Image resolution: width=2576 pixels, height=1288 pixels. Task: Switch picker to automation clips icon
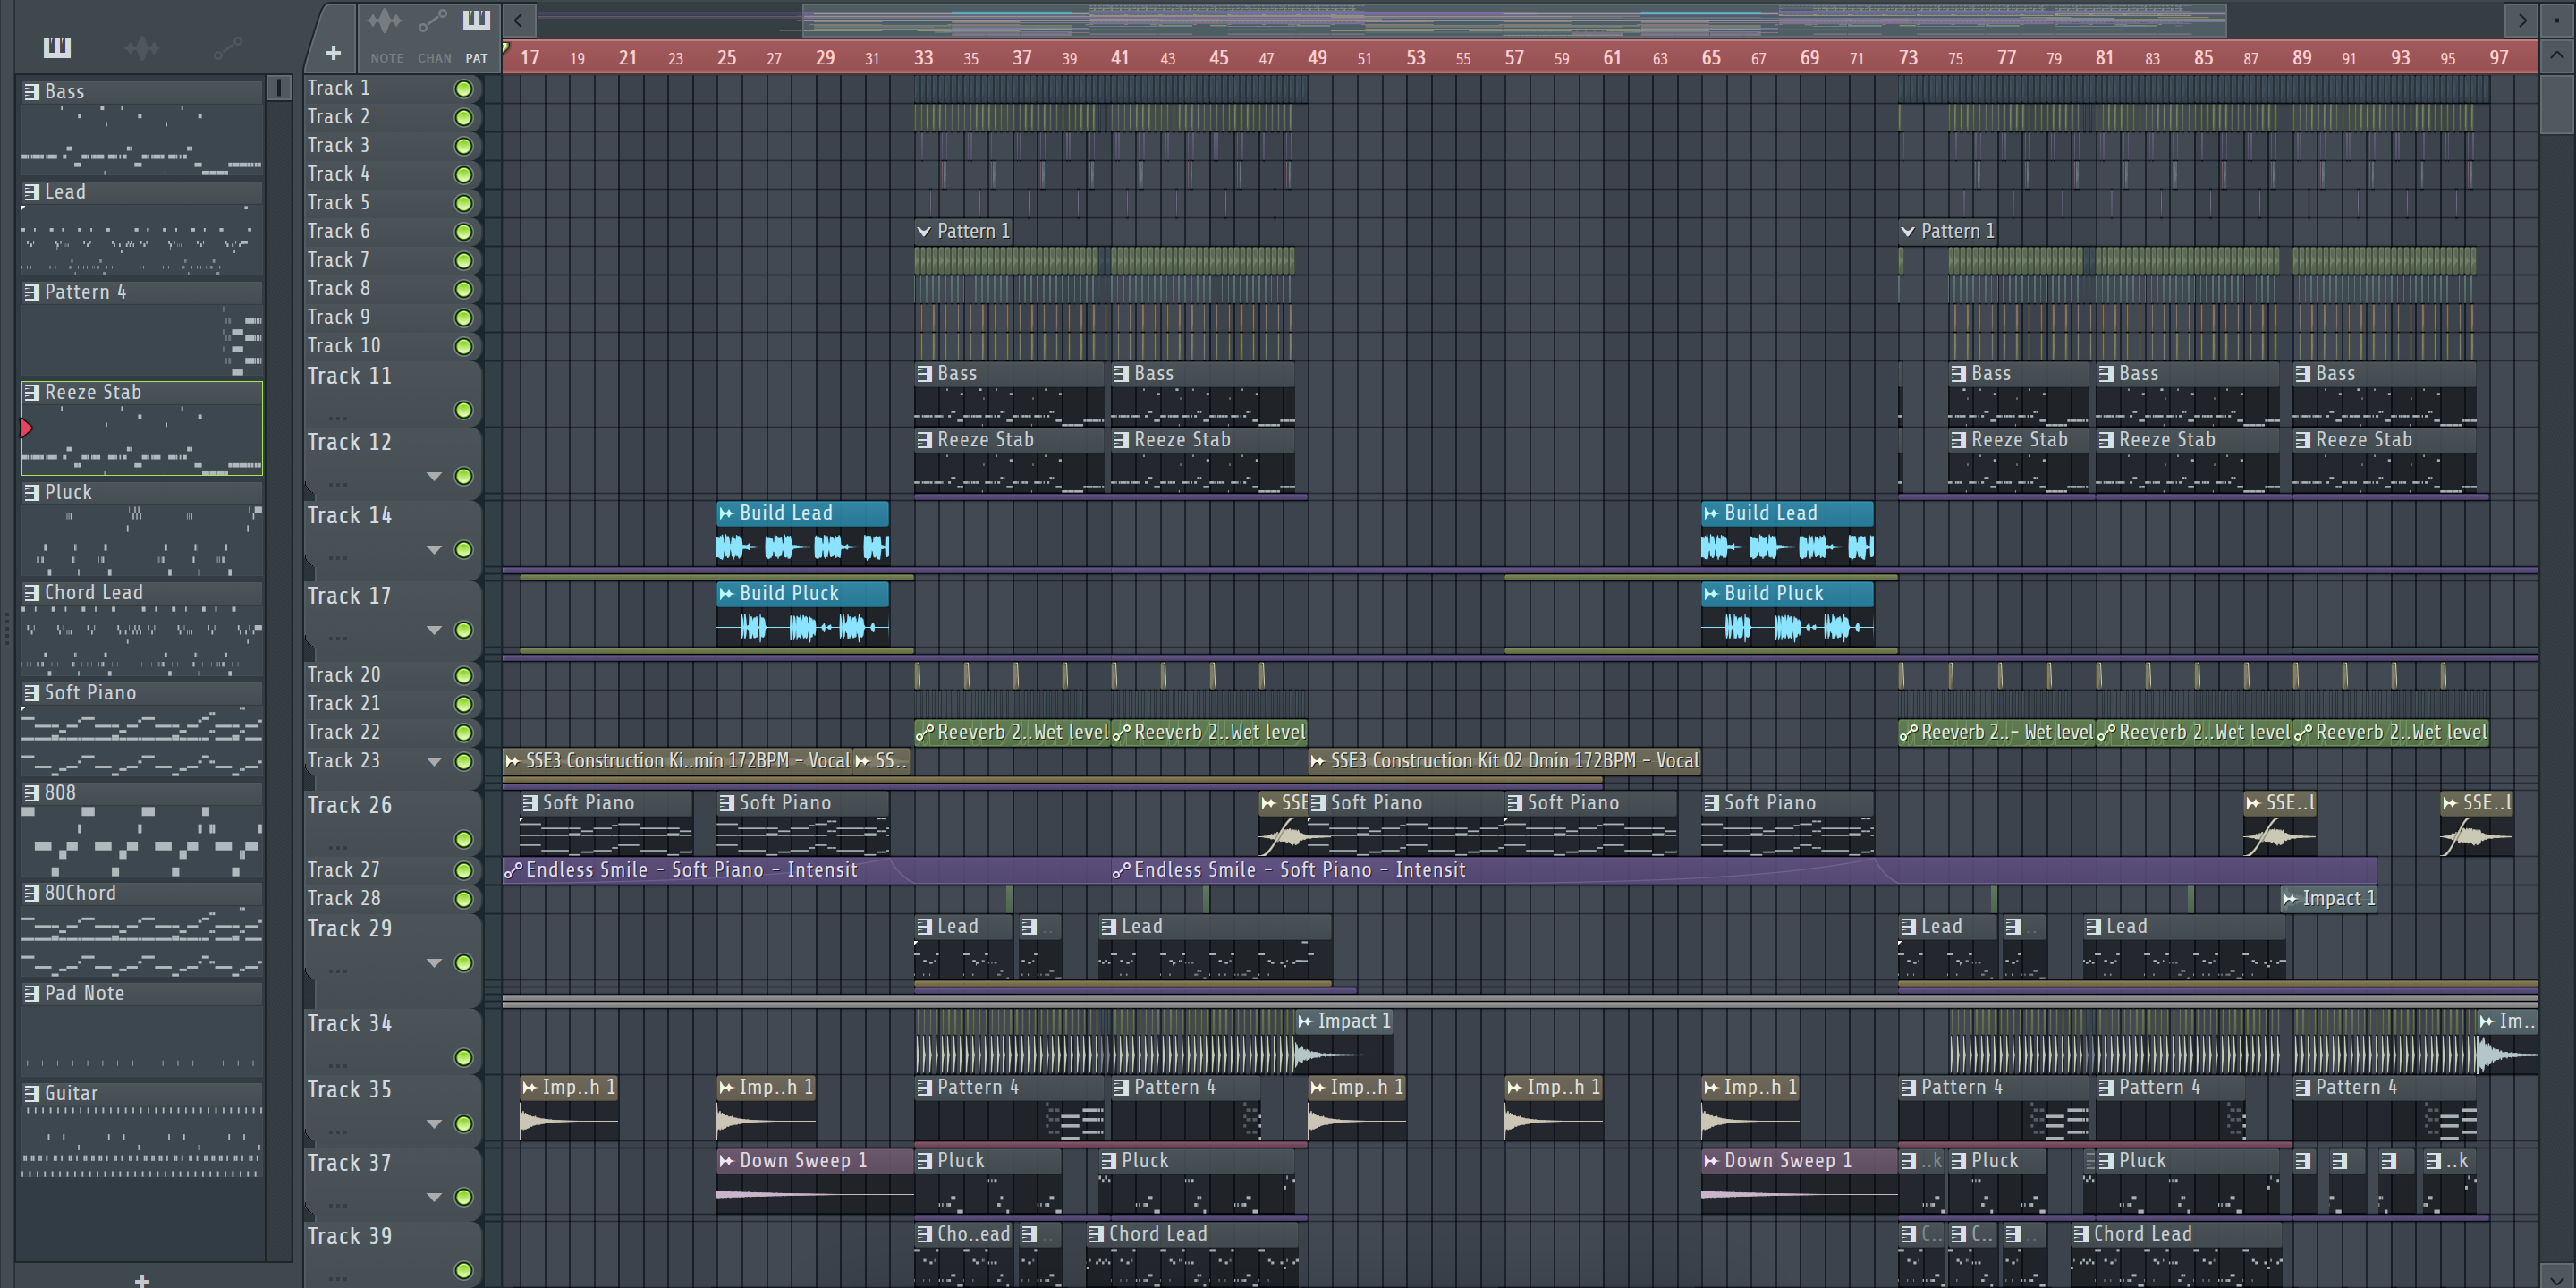pos(228,47)
